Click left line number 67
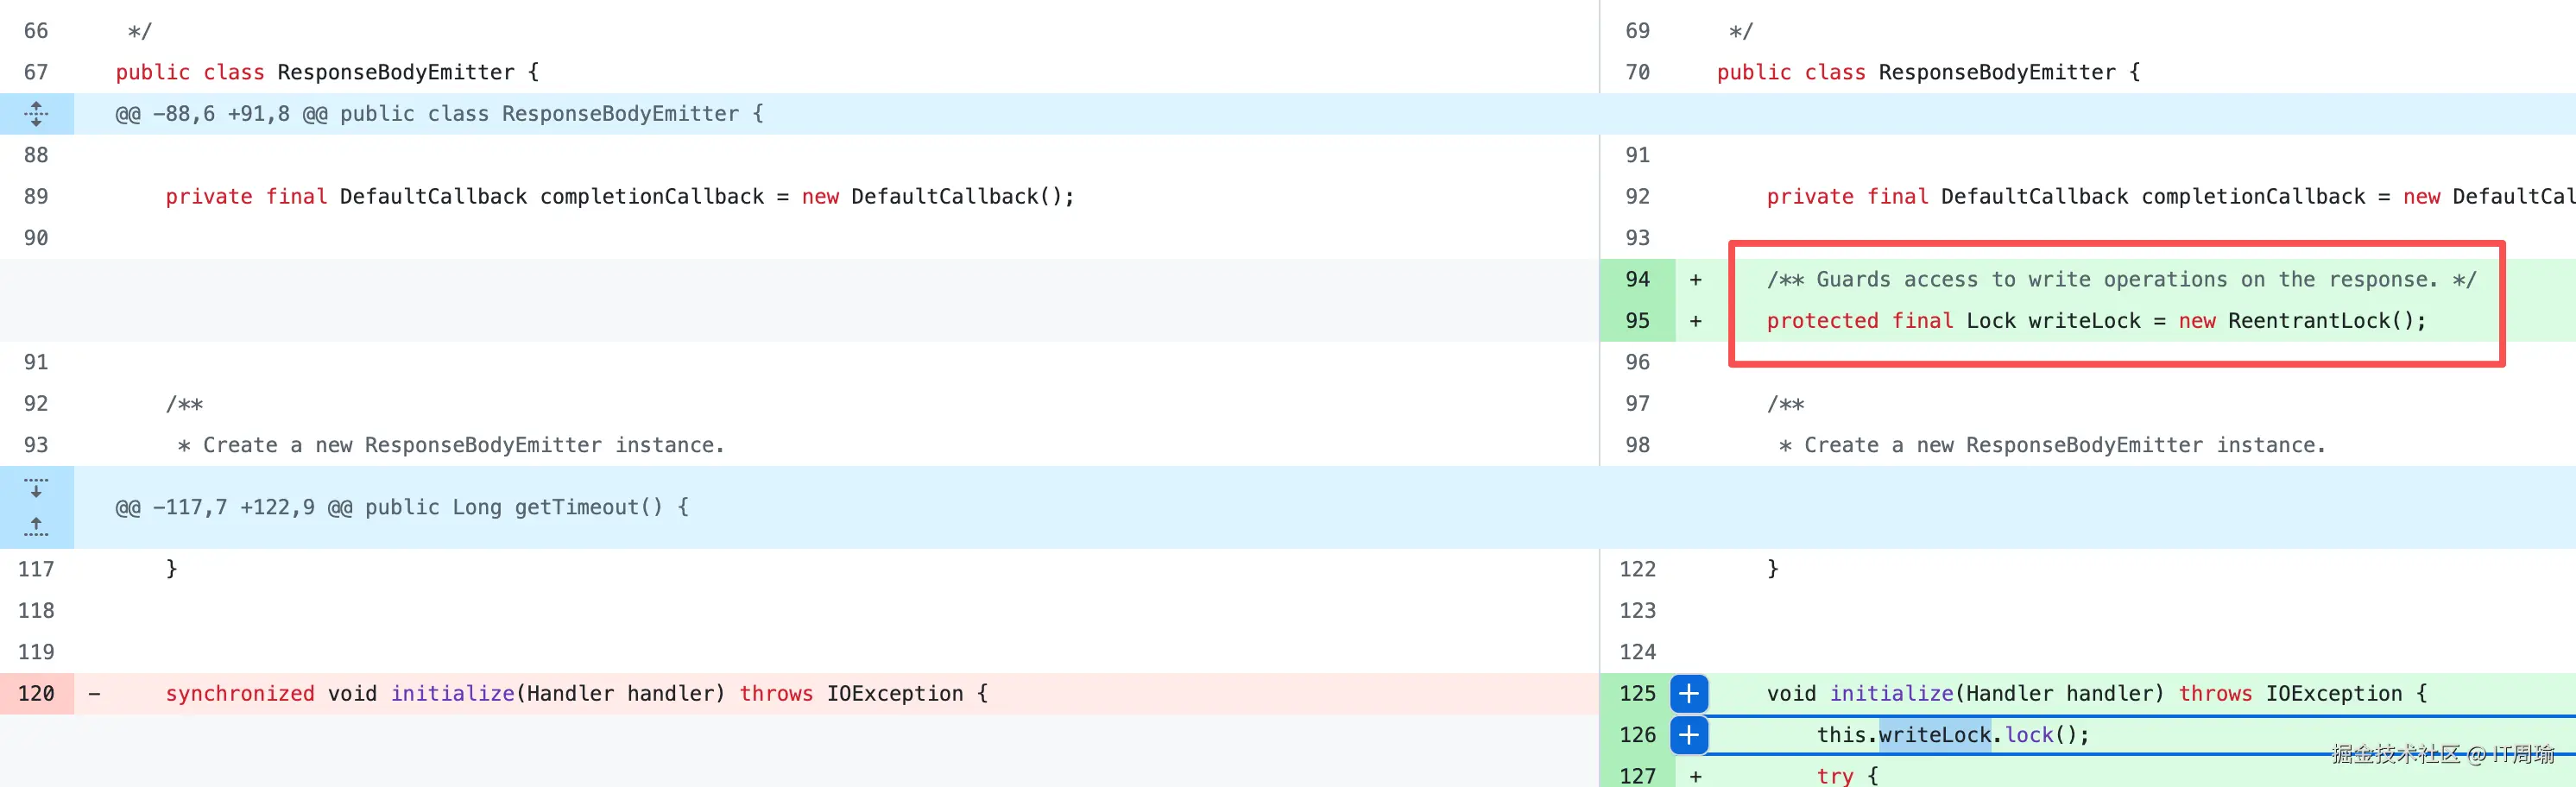This screenshot has width=2576, height=787. (36, 72)
